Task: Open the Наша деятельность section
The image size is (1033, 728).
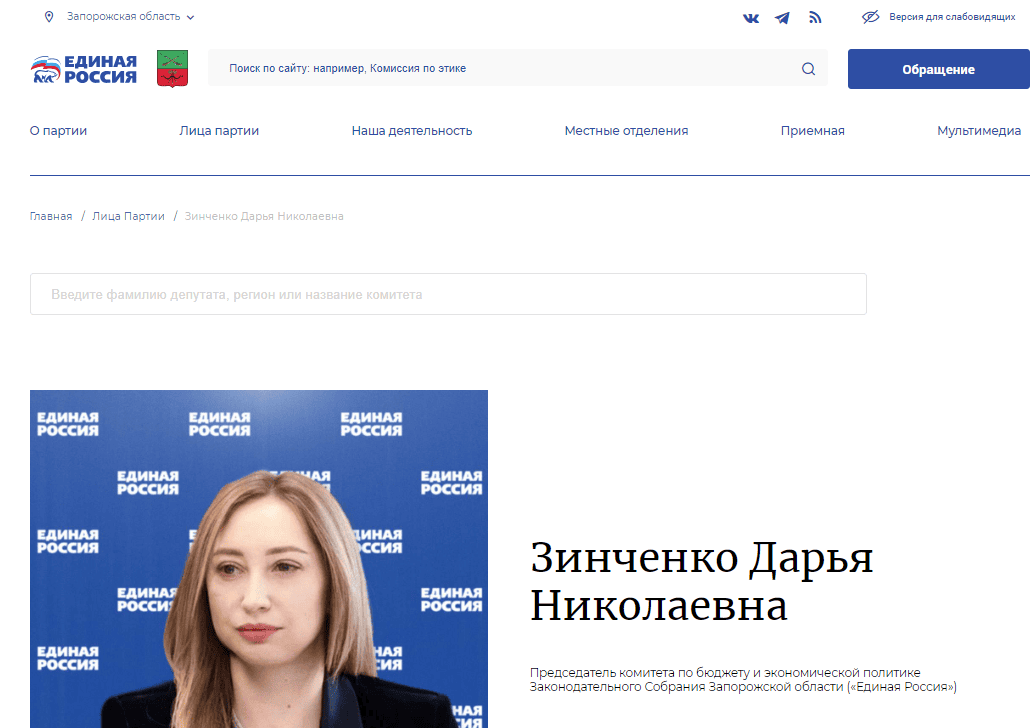Action: (x=412, y=130)
